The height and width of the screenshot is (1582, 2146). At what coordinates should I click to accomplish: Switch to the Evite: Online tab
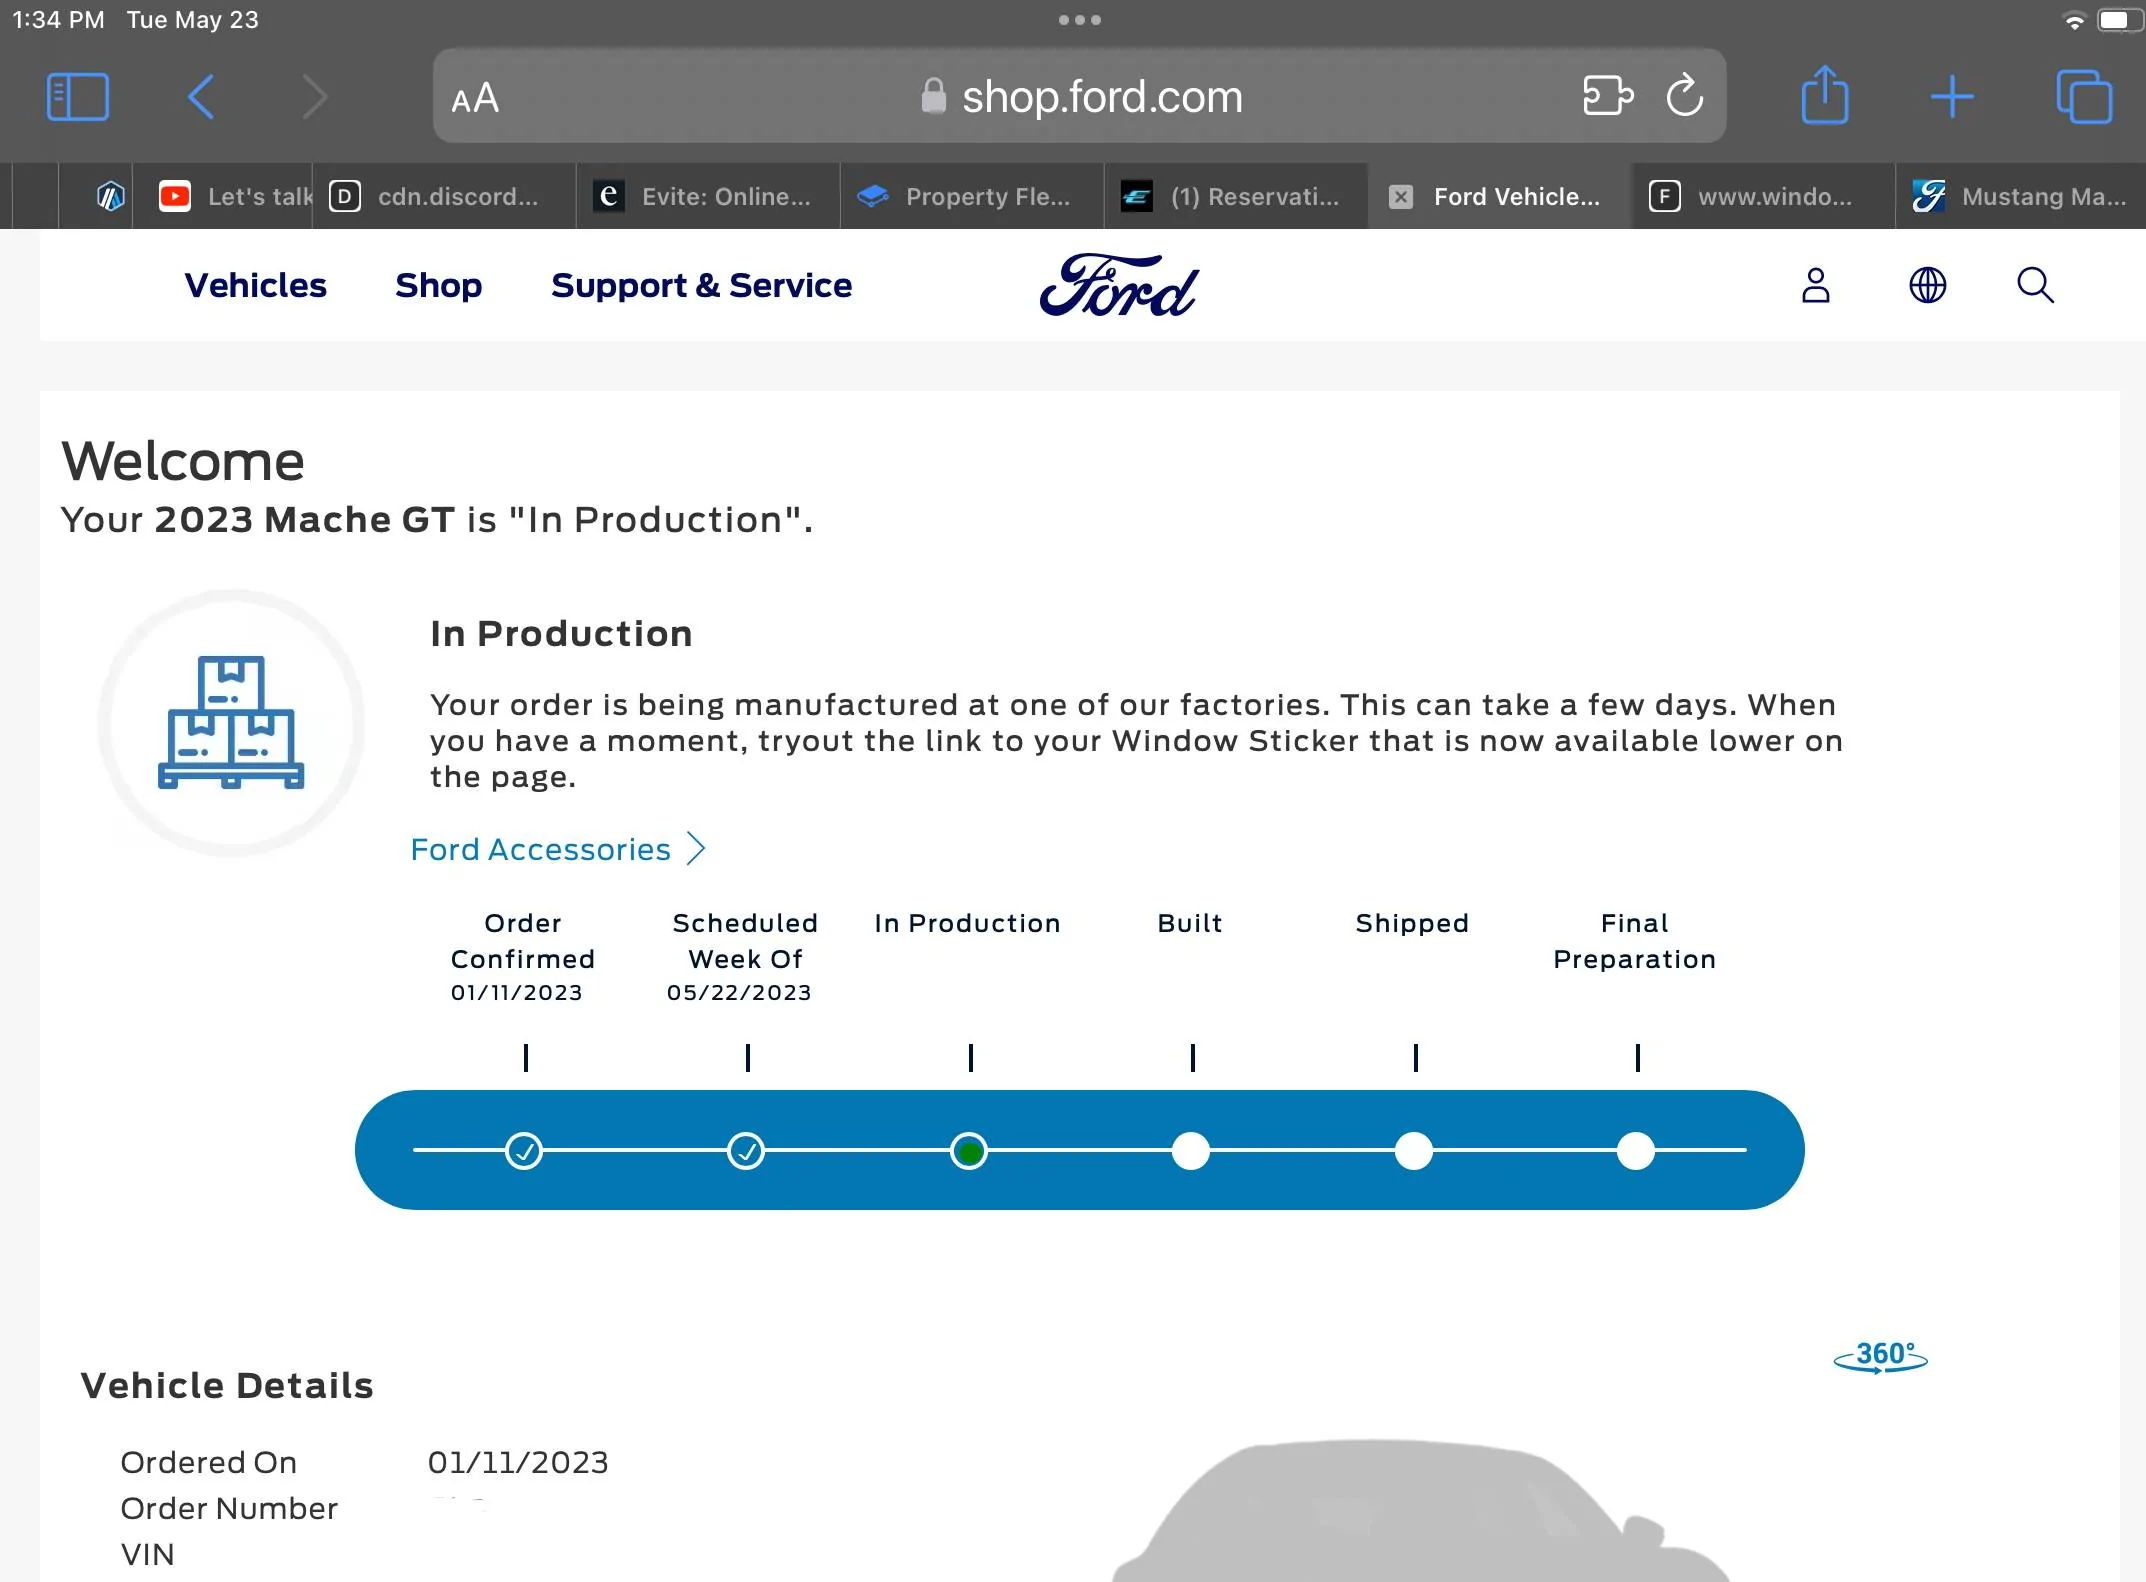pyautogui.click(x=708, y=196)
